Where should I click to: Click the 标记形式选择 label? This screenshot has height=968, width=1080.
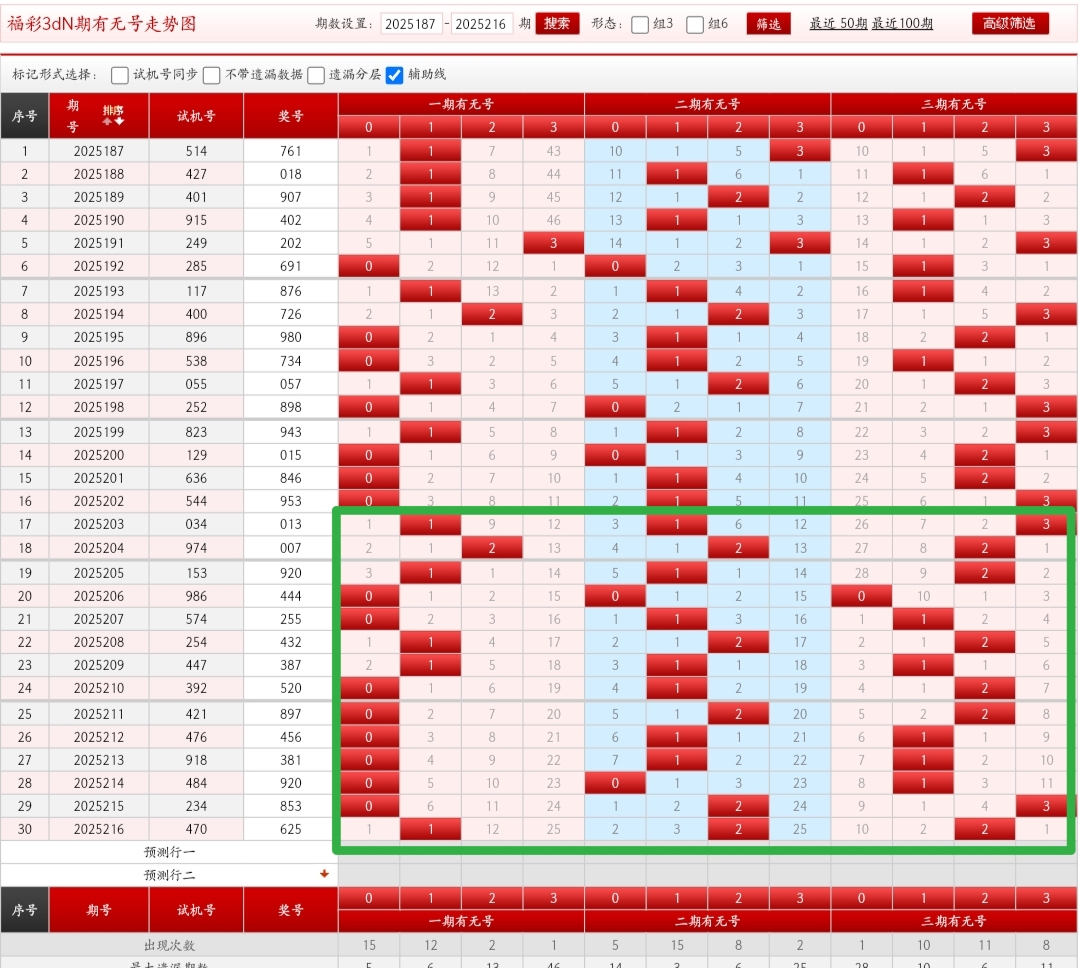(x=54, y=75)
